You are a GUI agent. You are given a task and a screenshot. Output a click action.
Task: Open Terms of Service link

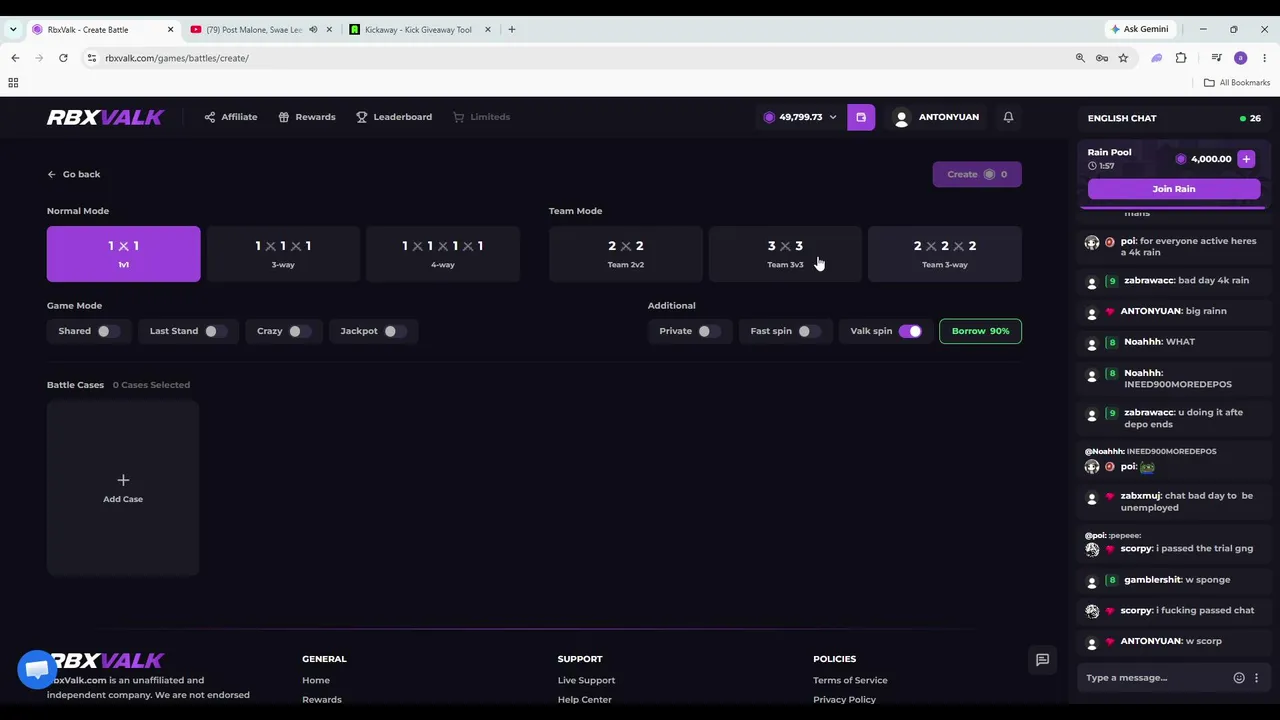pos(850,680)
